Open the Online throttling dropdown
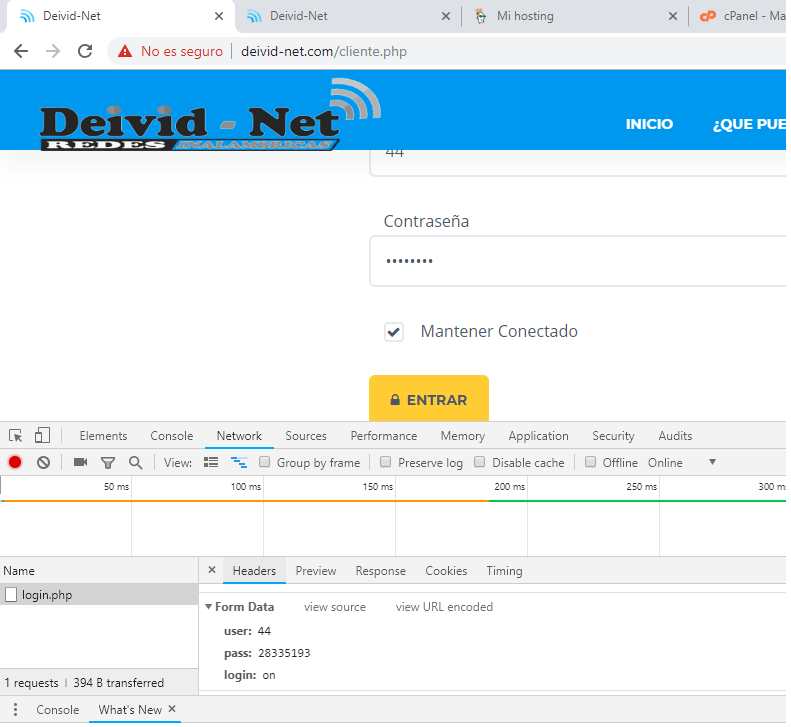 pyautogui.click(x=682, y=463)
